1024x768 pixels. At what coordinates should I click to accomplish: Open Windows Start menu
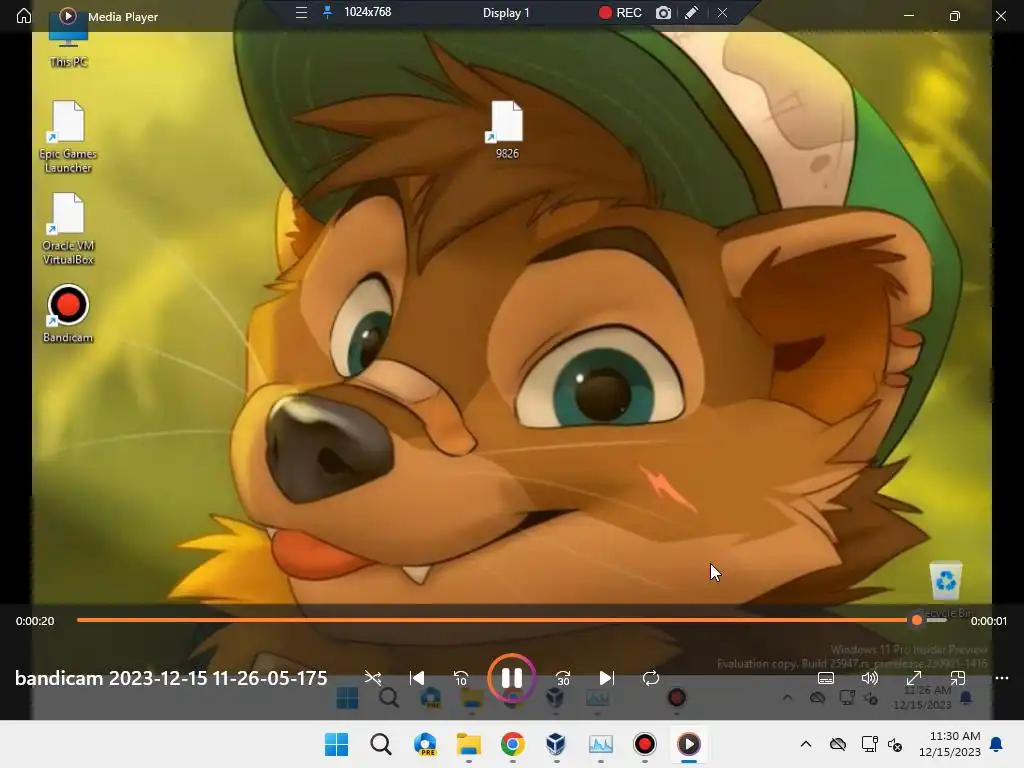tap(336, 744)
